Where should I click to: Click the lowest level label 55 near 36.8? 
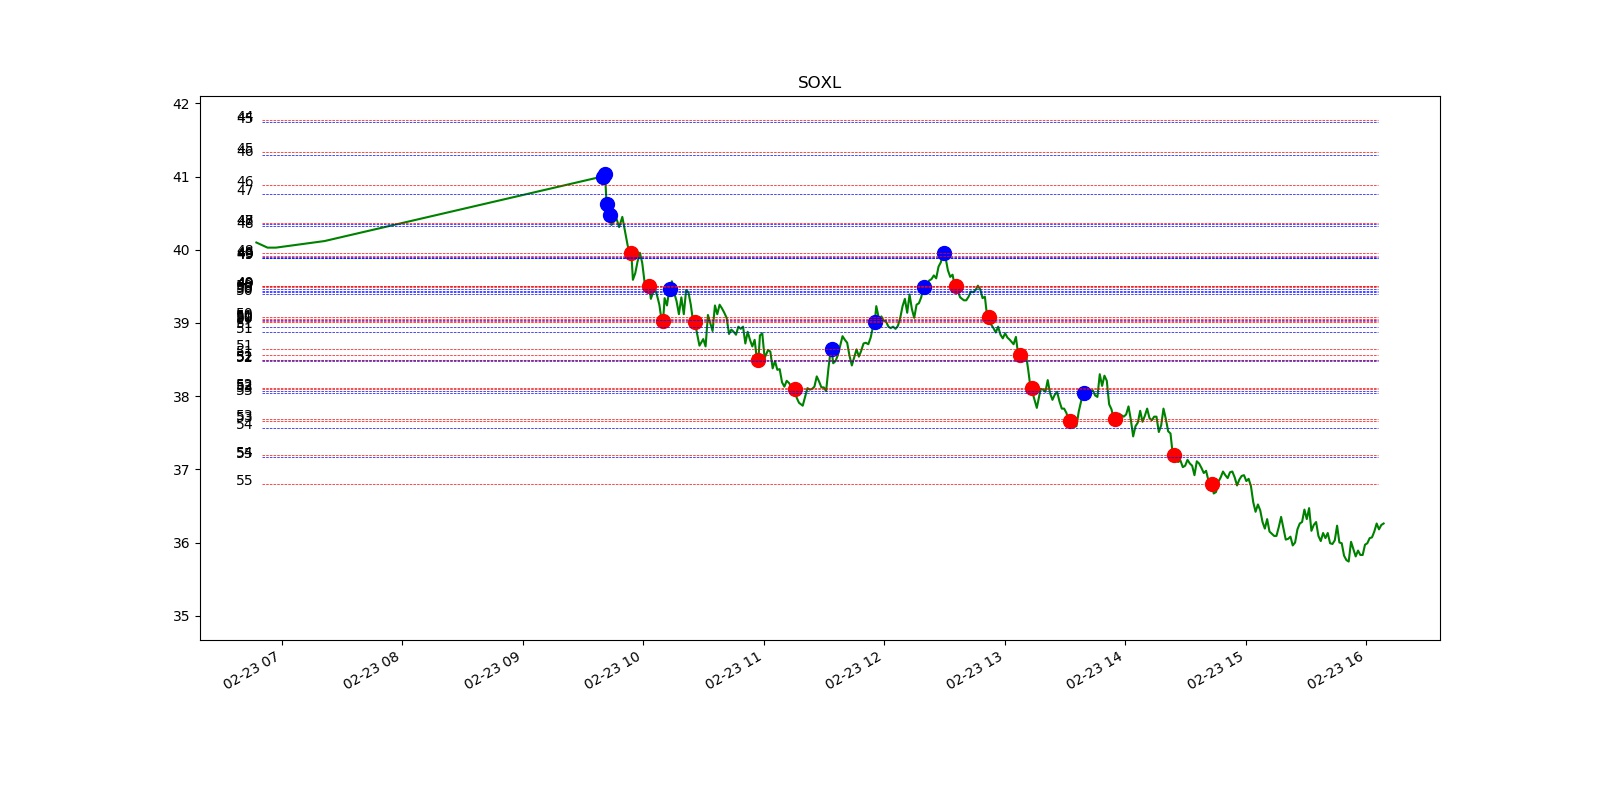click(x=245, y=481)
